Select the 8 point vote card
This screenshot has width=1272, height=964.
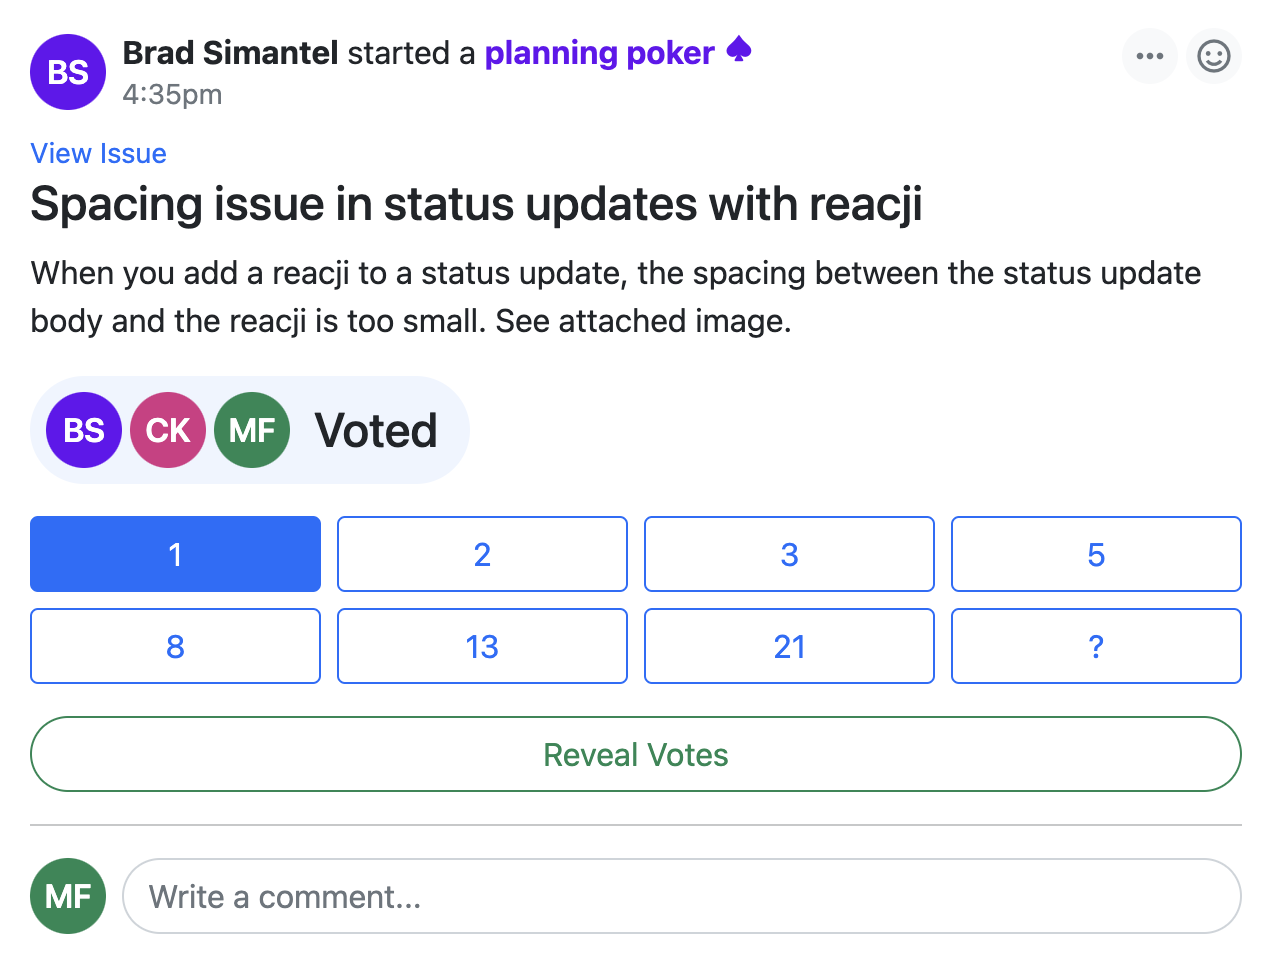[175, 646]
